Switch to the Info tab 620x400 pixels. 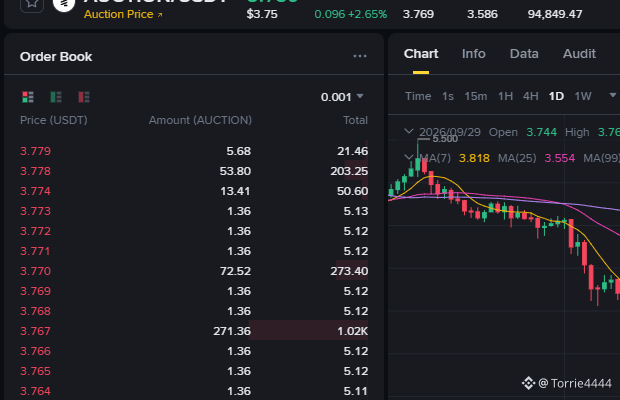(474, 54)
